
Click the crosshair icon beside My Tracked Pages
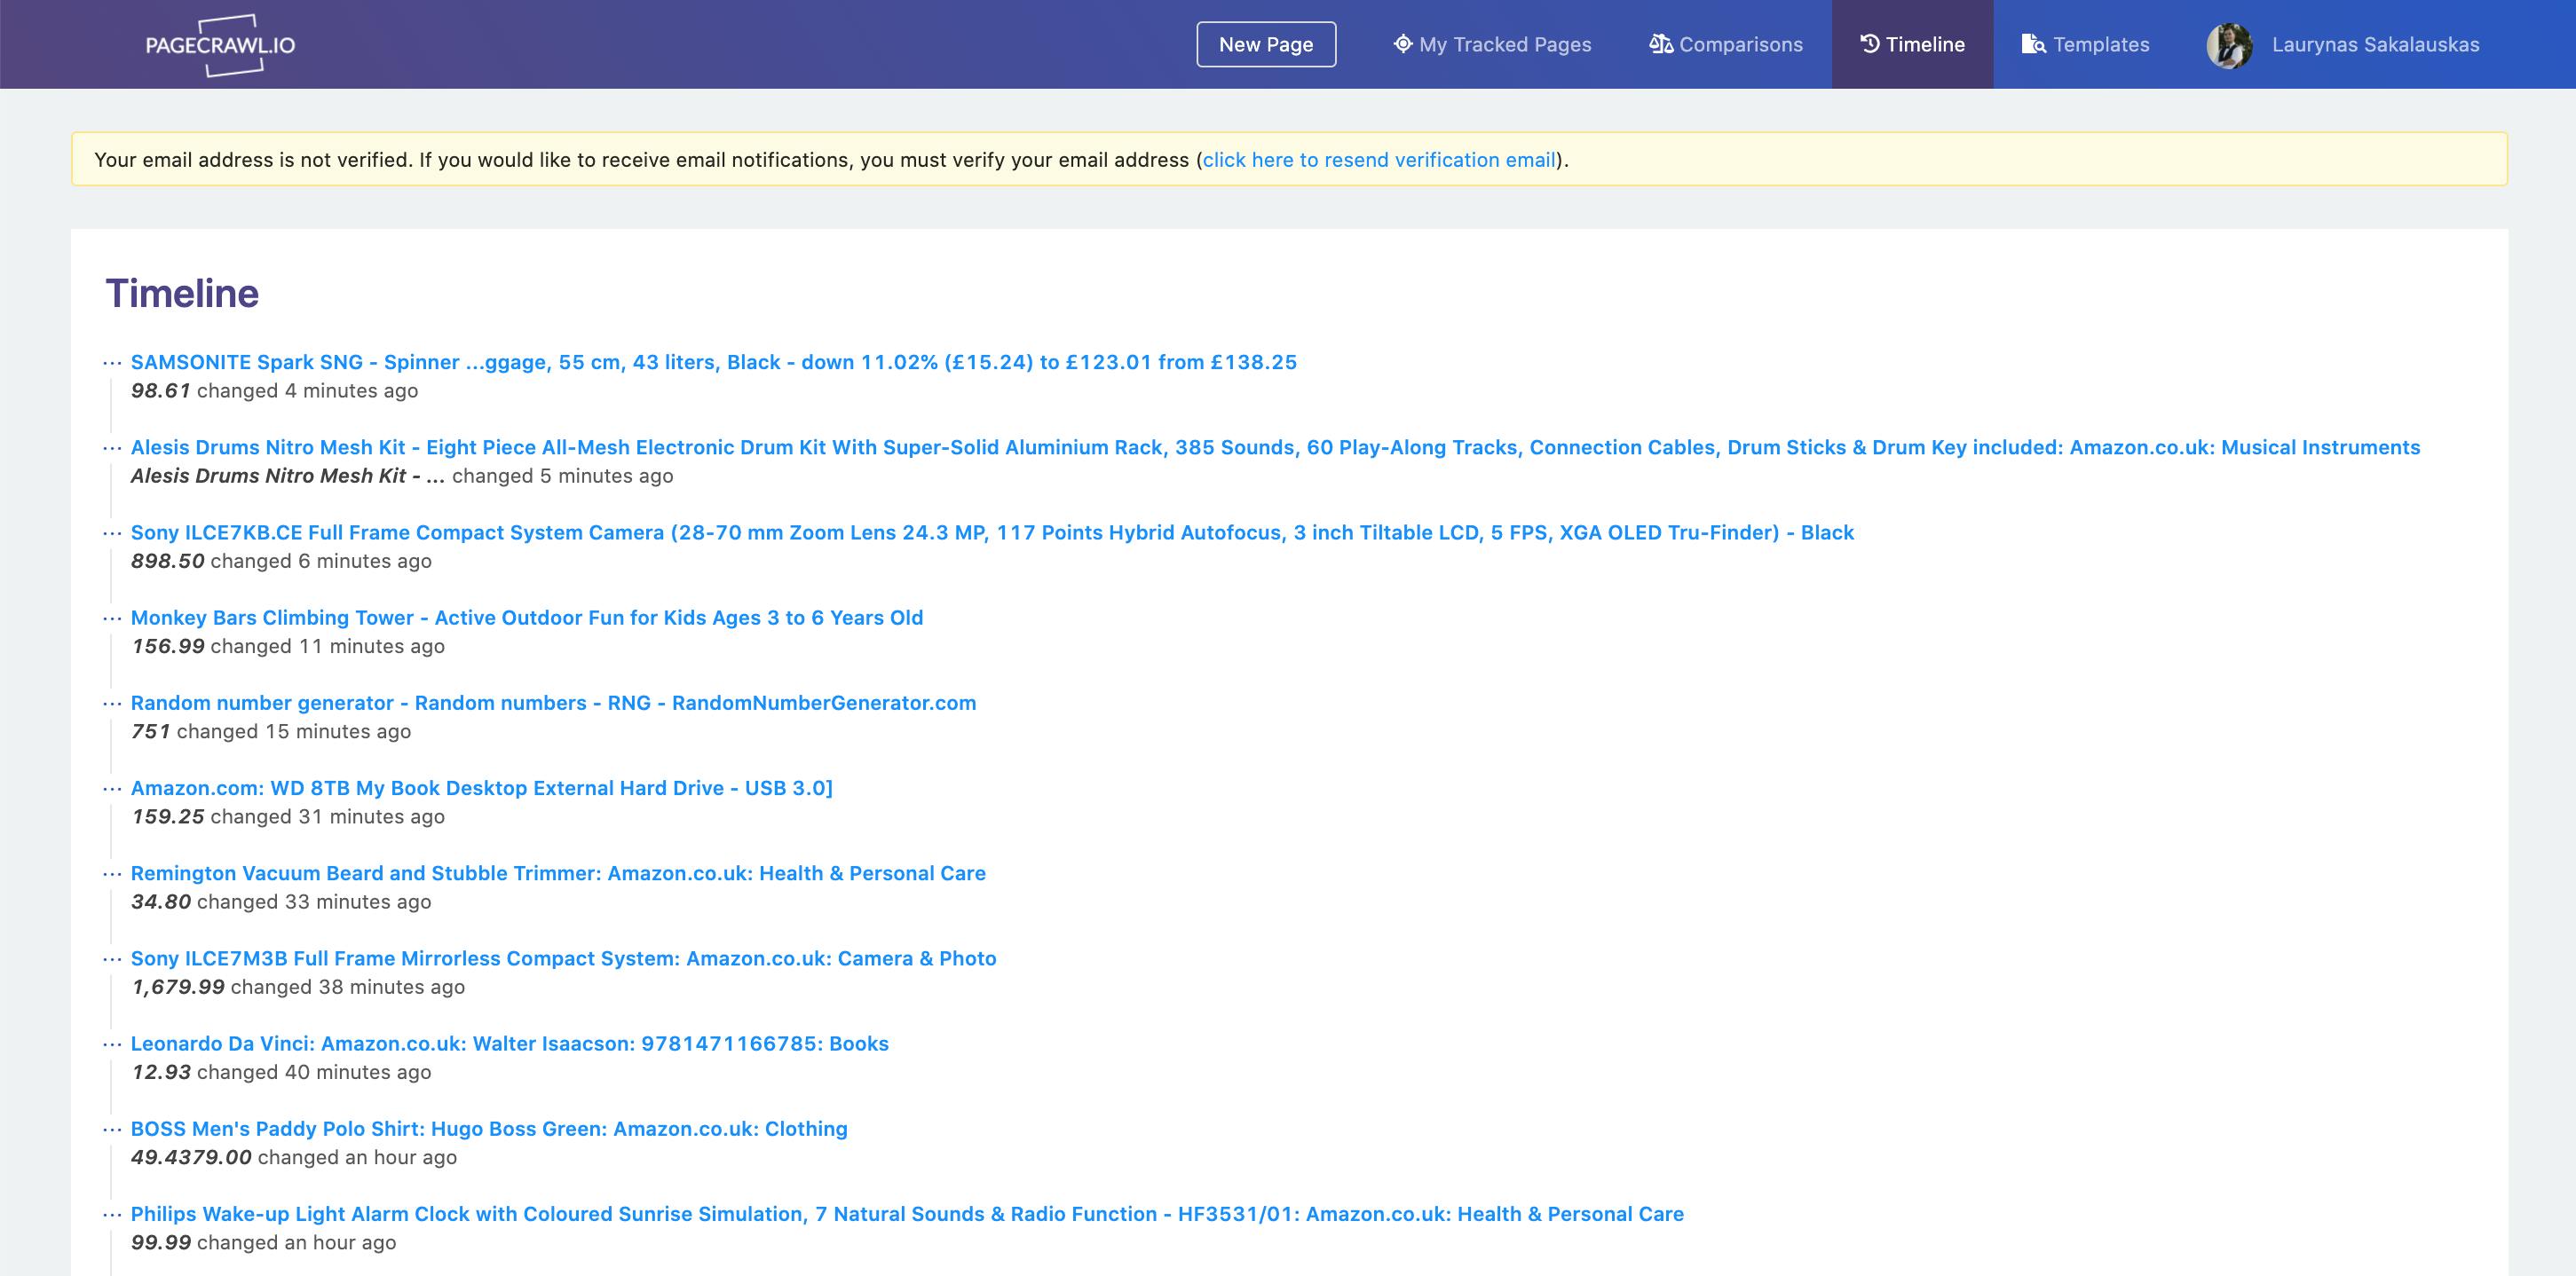click(1403, 44)
